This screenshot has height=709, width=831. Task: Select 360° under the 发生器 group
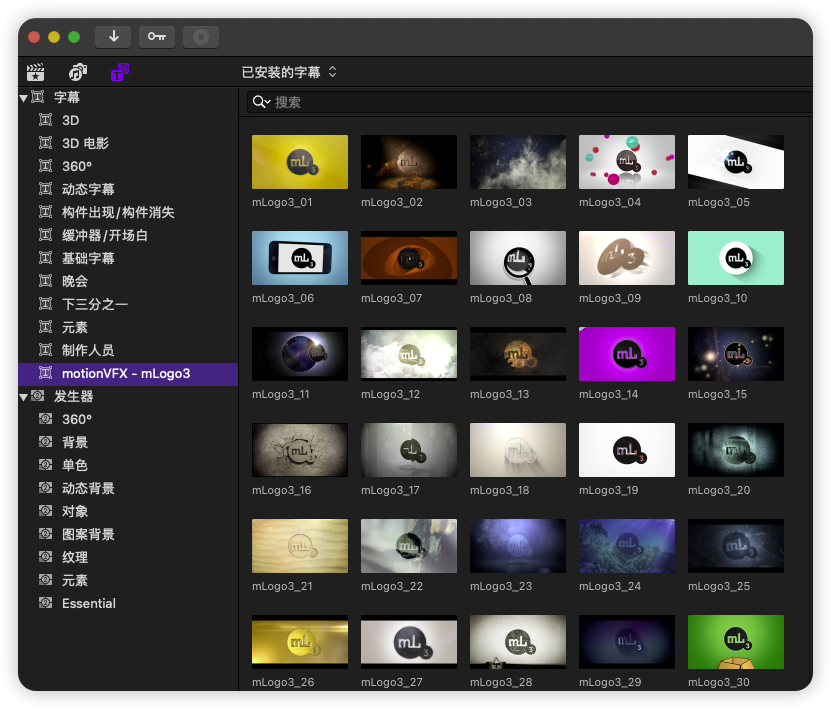coord(128,419)
